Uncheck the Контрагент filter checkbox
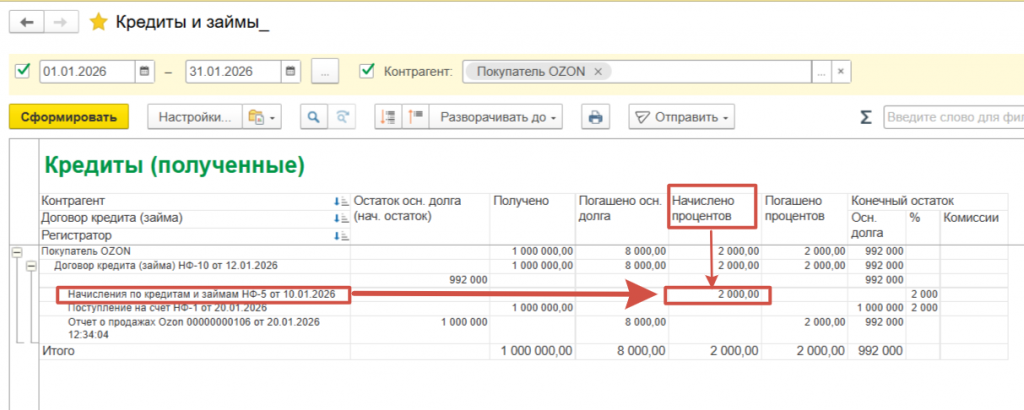The width and height of the screenshot is (1024, 410). (367, 71)
